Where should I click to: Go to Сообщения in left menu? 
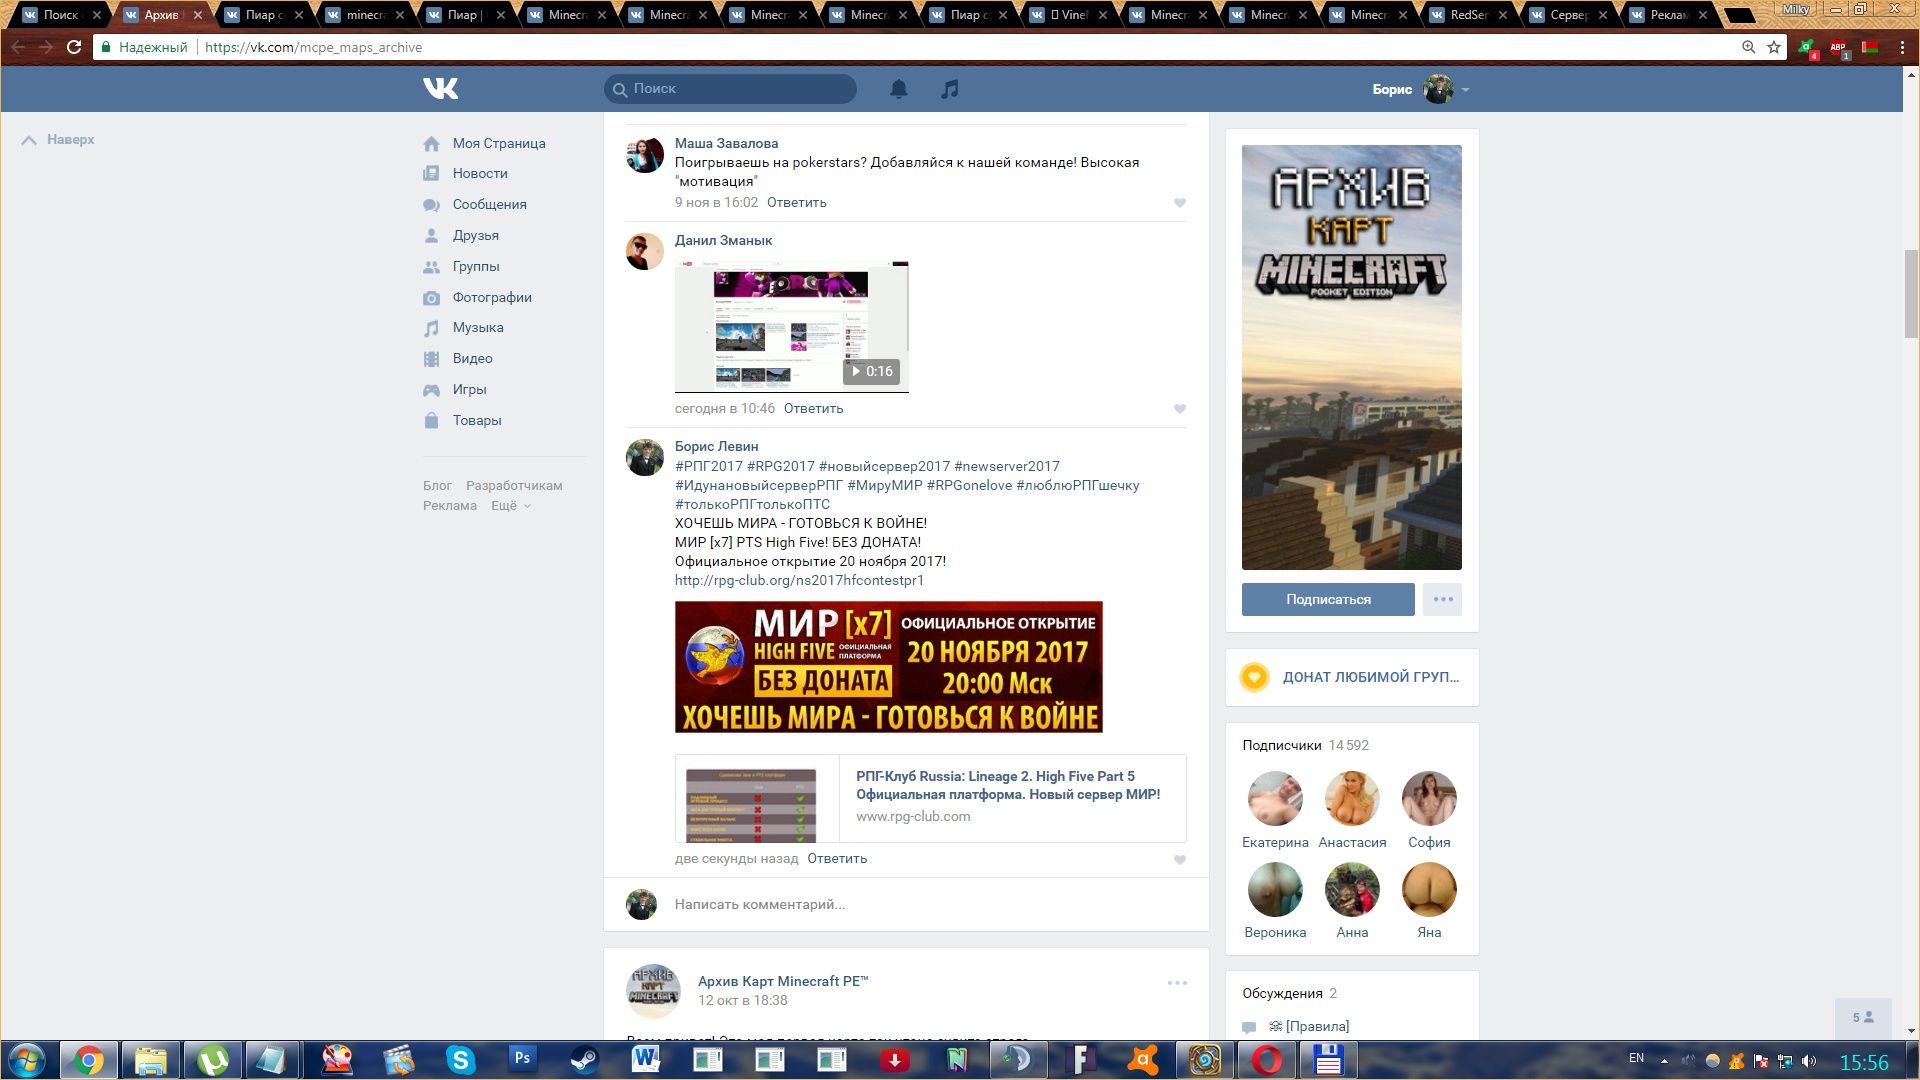point(489,204)
